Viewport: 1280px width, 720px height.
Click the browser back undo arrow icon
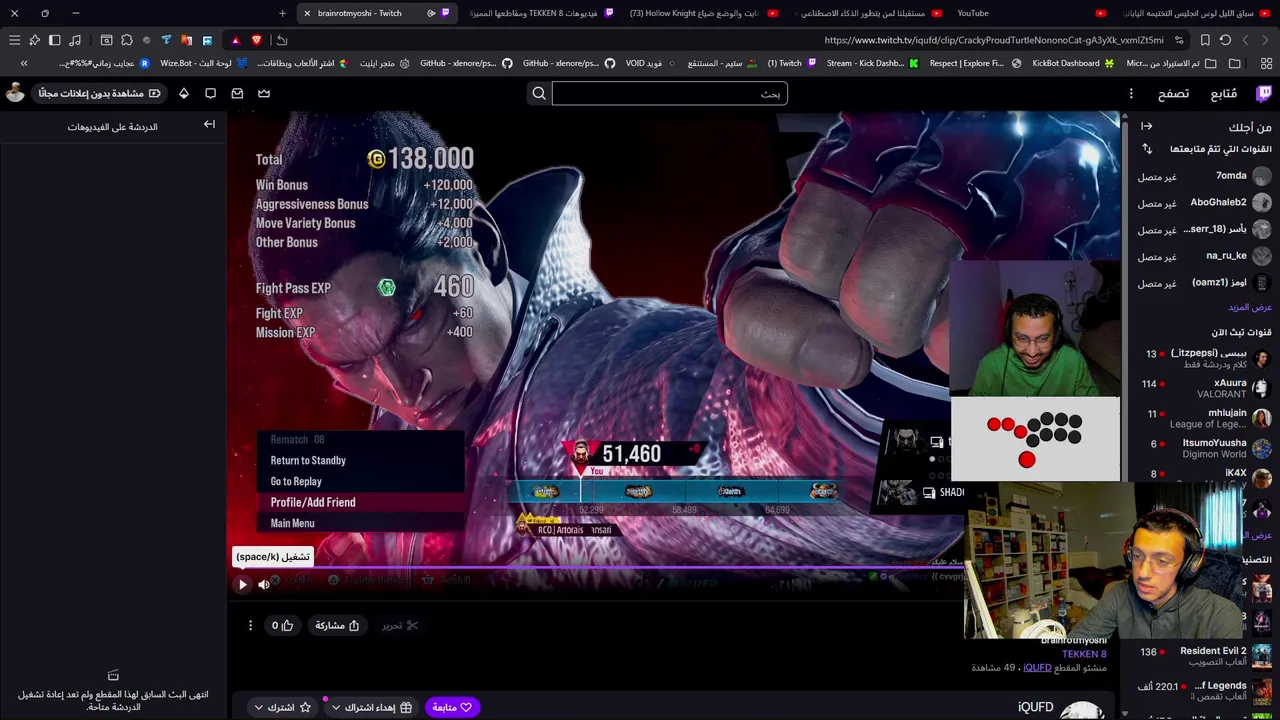(282, 40)
